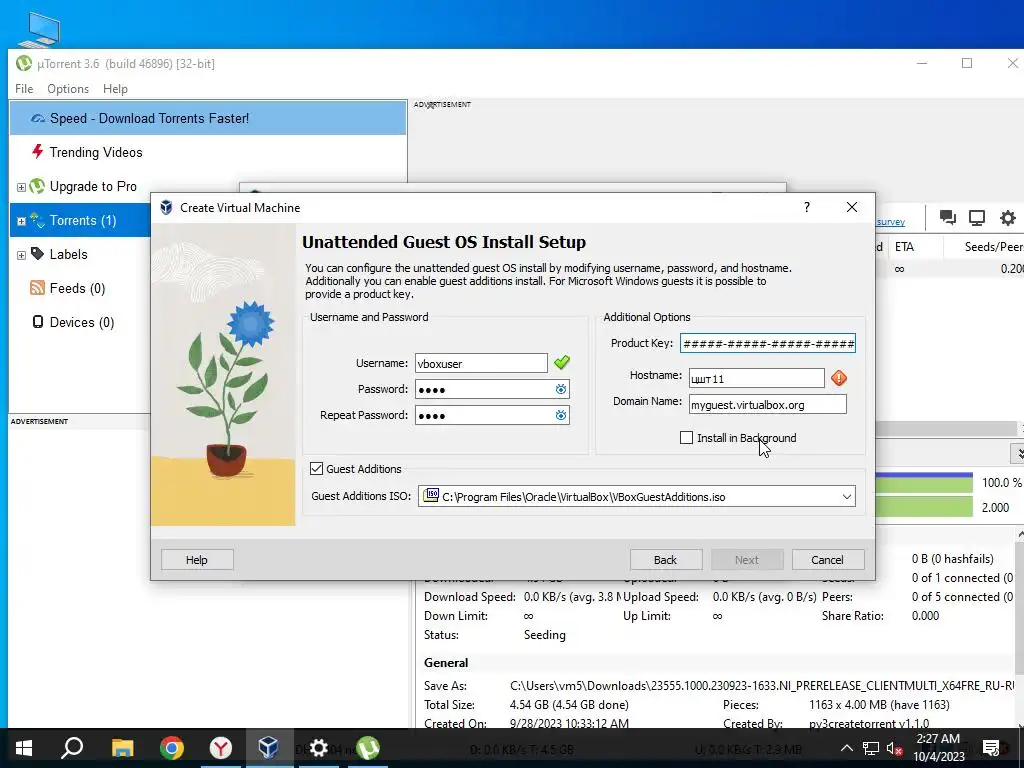The image size is (1024, 768).
Task: Click the uTorrent chat bubbles toolbar icon
Action: click(948, 217)
